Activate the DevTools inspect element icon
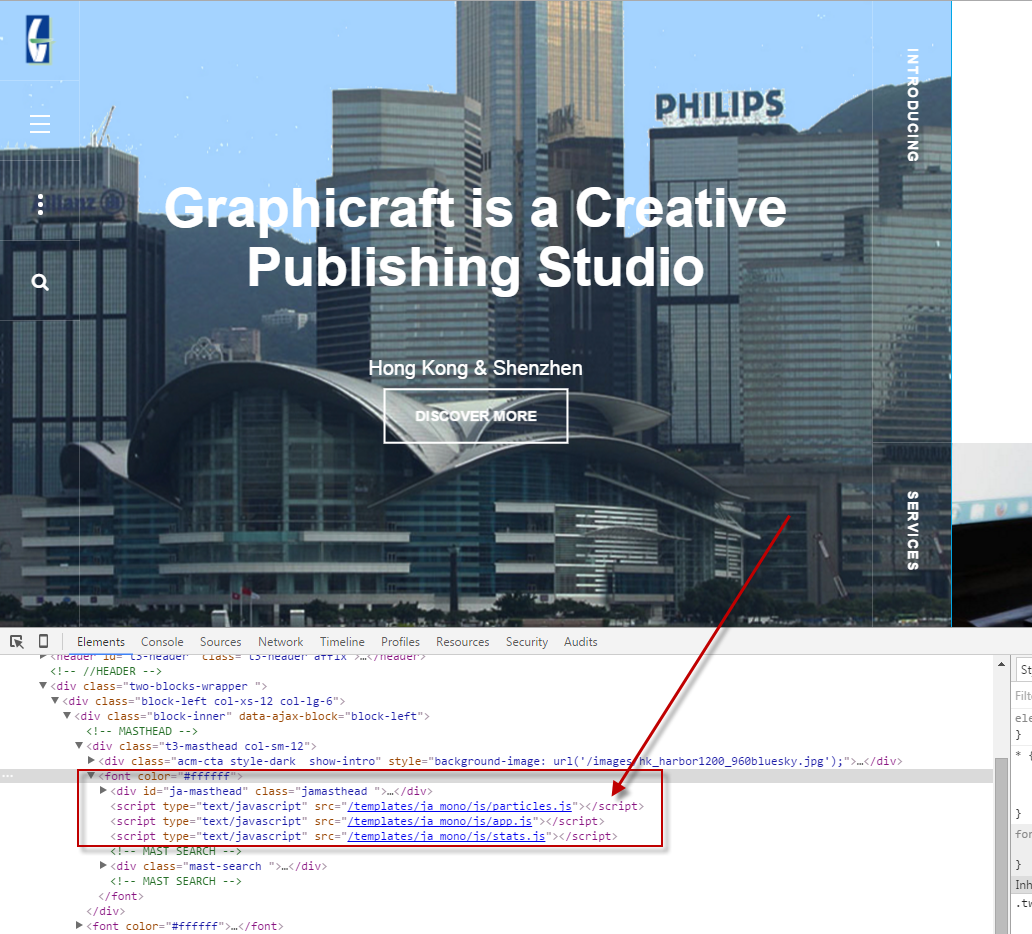The width and height of the screenshot is (1032, 934). tap(17, 642)
